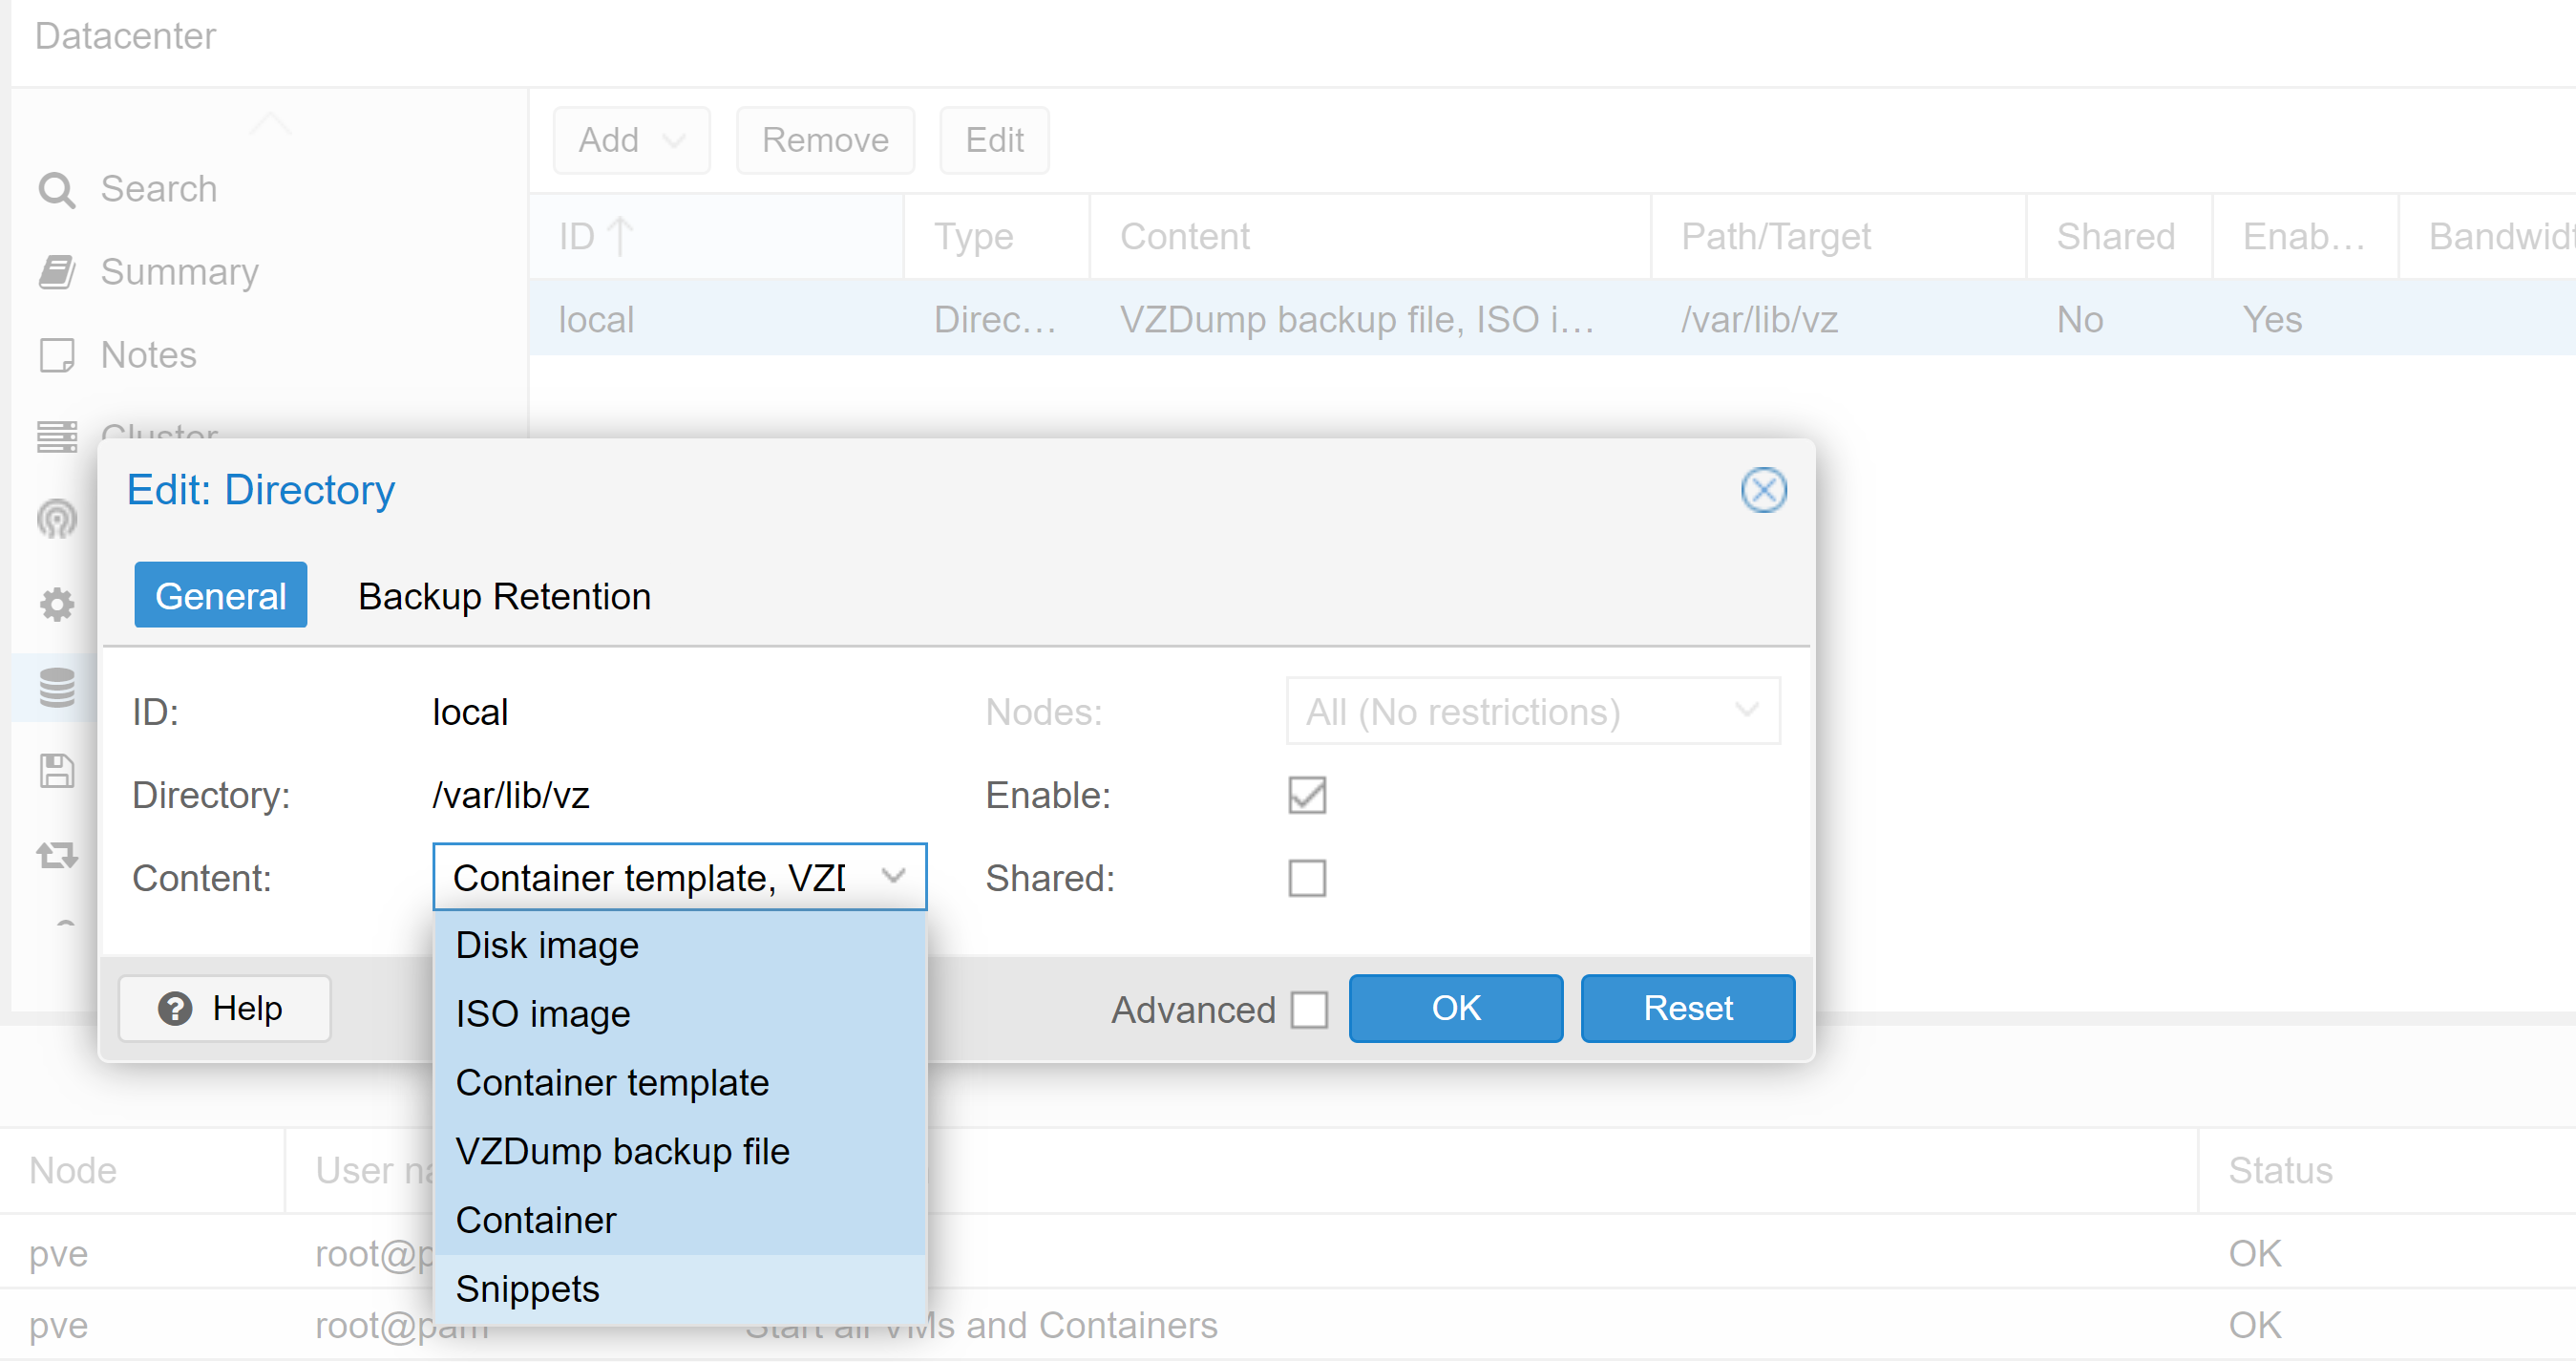Click the Backup floppy disk icon
The width and height of the screenshot is (2576, 1362).
[x=56, y=771]
